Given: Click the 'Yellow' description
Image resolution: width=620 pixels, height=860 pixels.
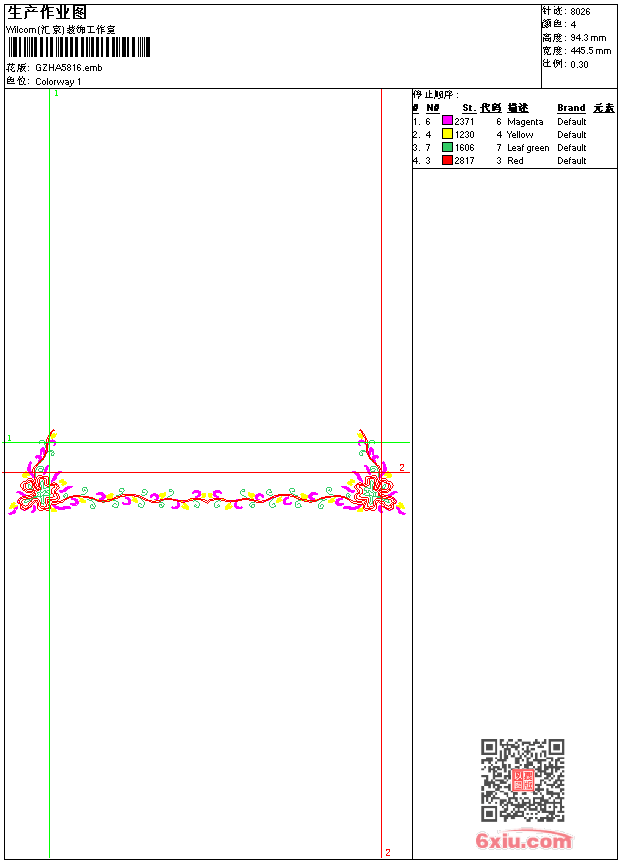Looking at the screenshot, I should (x=520, y=134).
